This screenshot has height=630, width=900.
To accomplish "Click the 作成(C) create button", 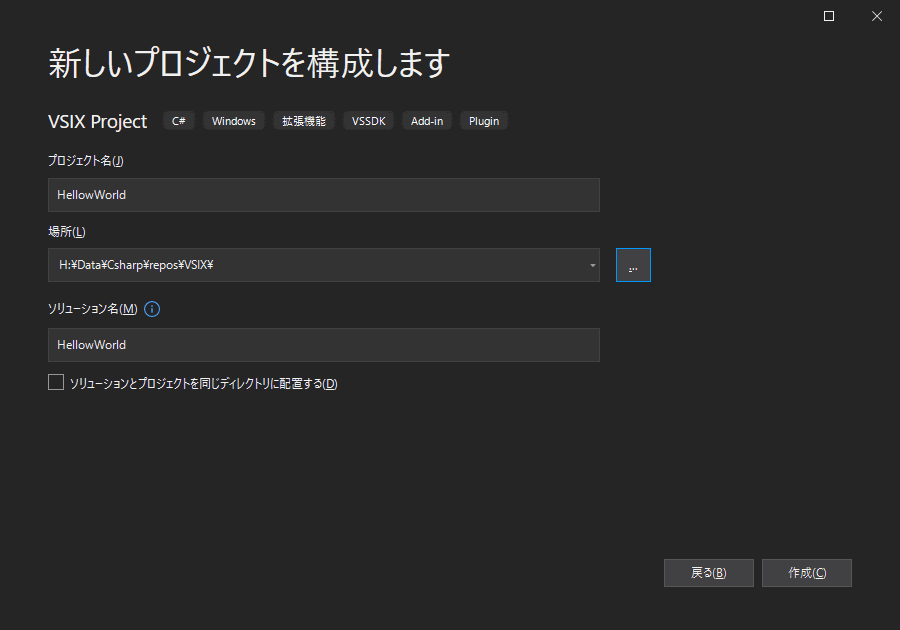I will [x=806, y=573].
